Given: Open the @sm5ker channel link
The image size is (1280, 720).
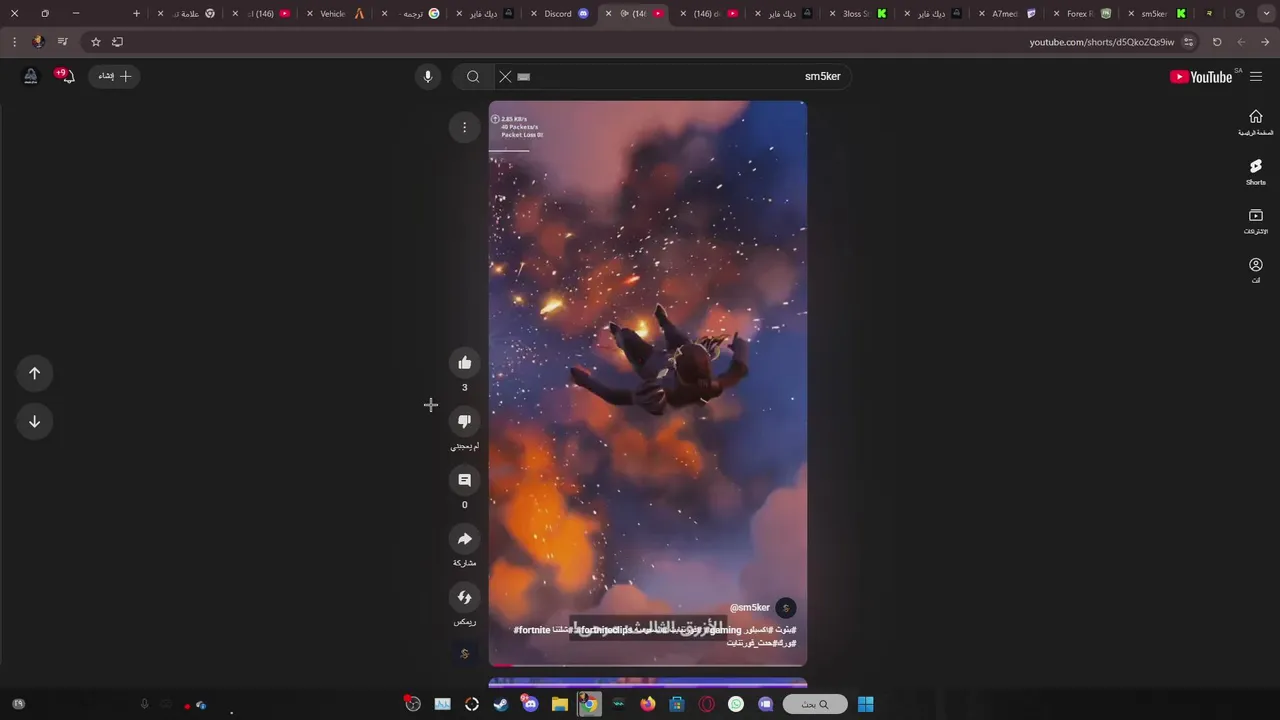Looking at the screenshot, I should click(750, 608).
